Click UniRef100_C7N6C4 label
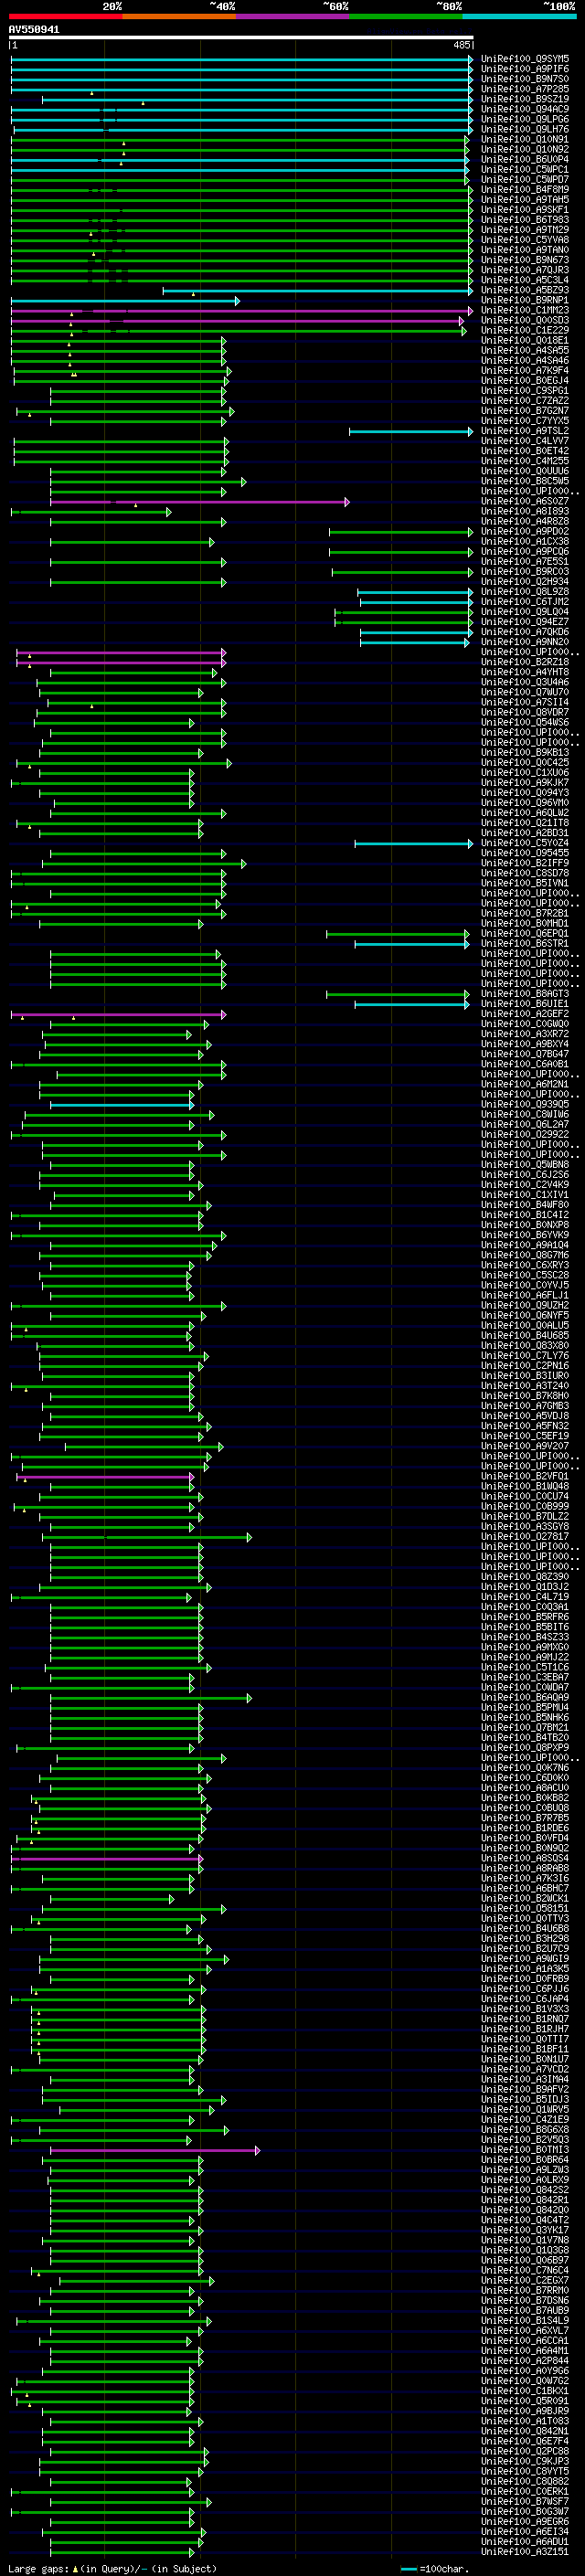Screen dimensions: 585x2576 (x=525, y=2270)
